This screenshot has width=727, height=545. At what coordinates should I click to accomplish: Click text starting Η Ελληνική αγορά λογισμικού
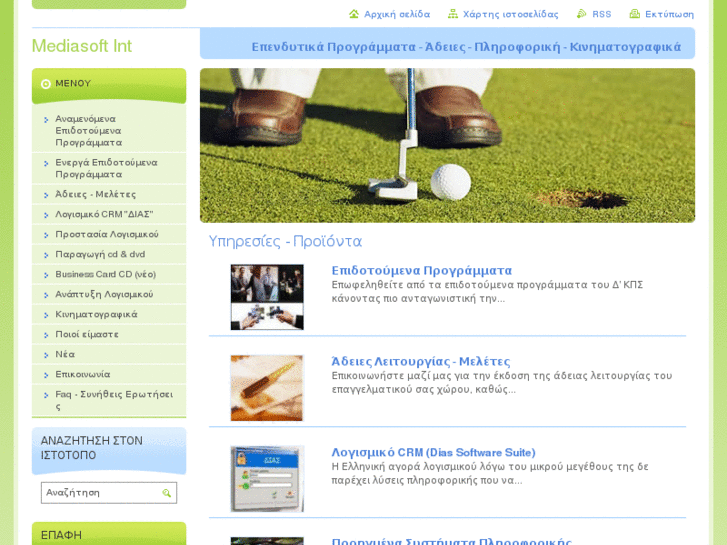tap(490, 473)
